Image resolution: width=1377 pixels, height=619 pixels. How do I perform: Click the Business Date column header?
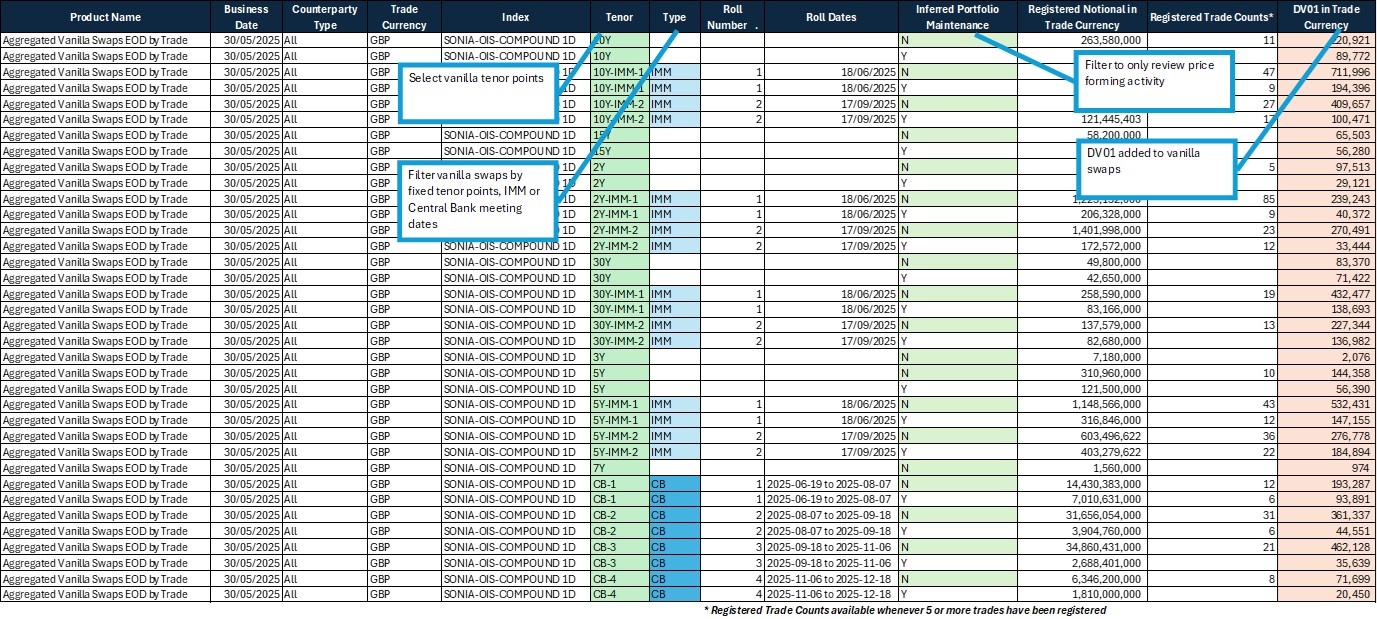(246, 16)
